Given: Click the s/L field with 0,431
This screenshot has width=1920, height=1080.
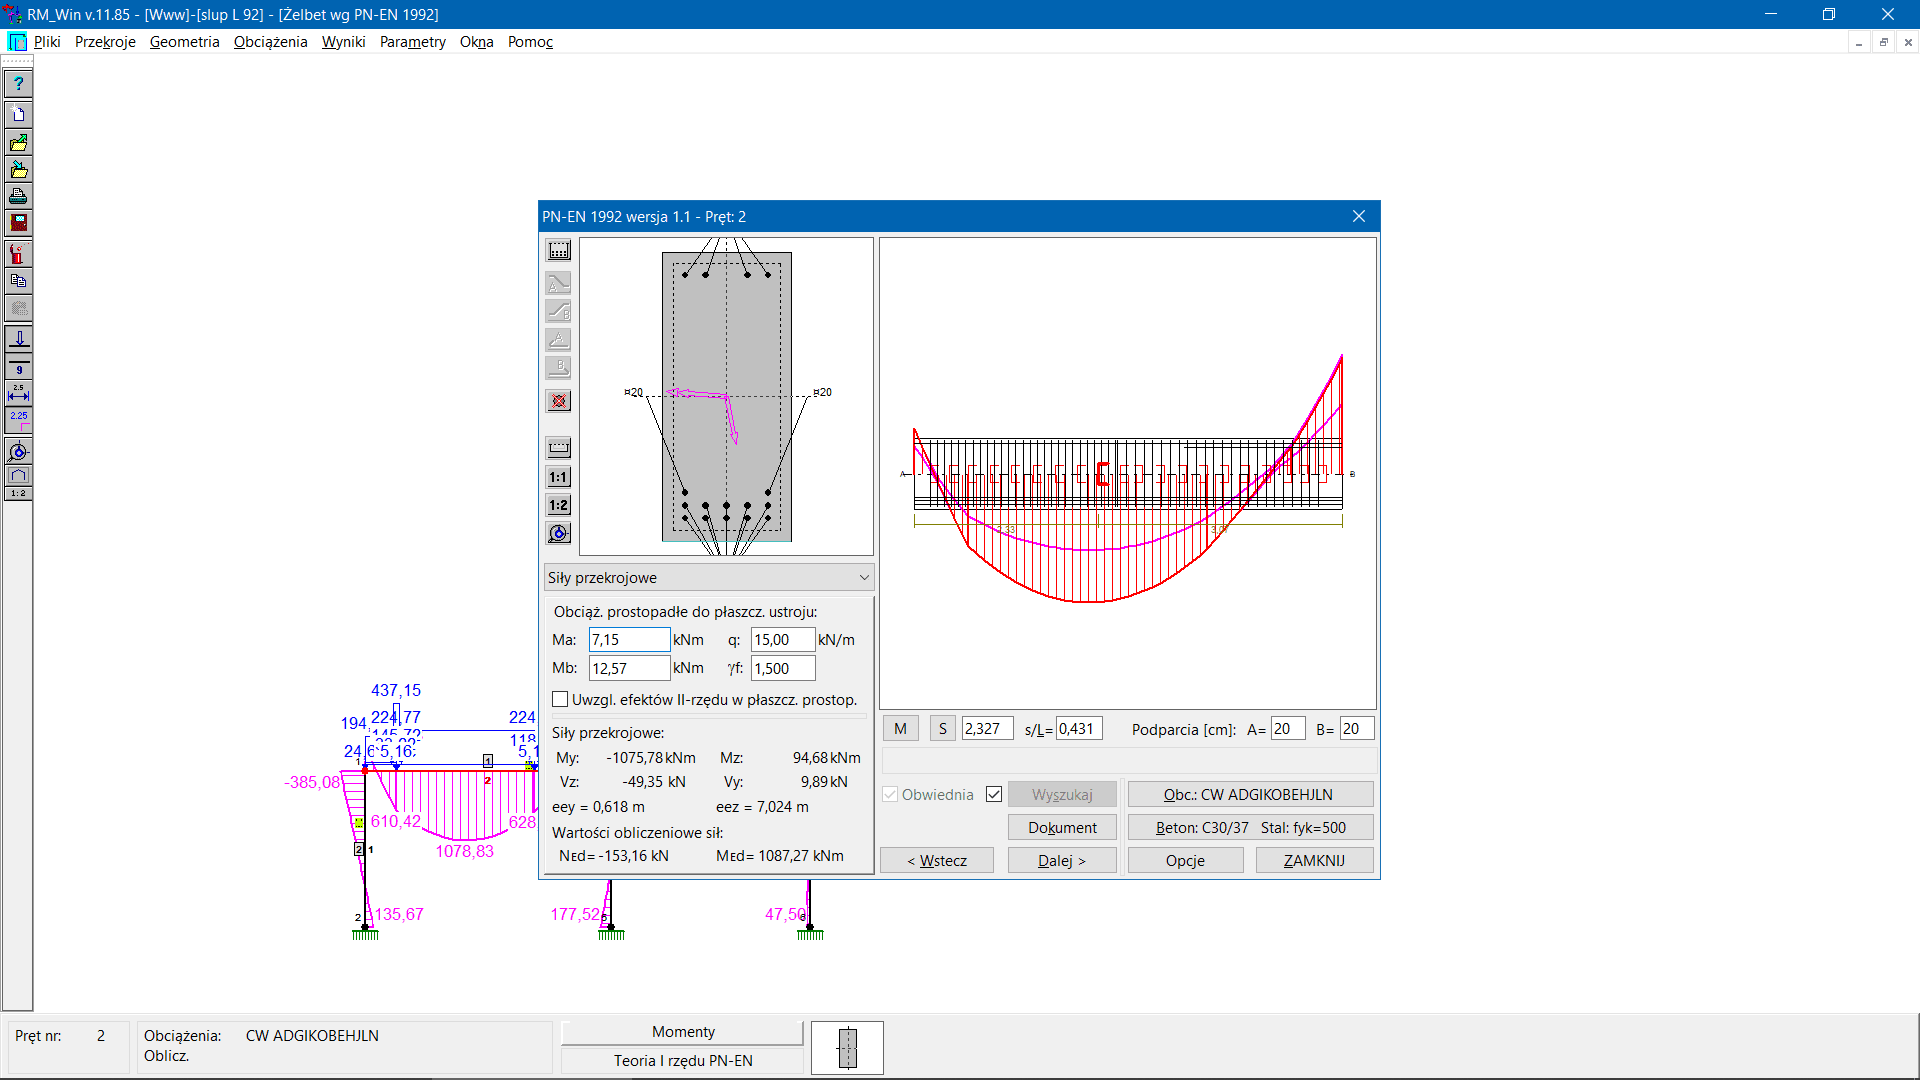Looking at the screenshot, I should point(1079,729).
